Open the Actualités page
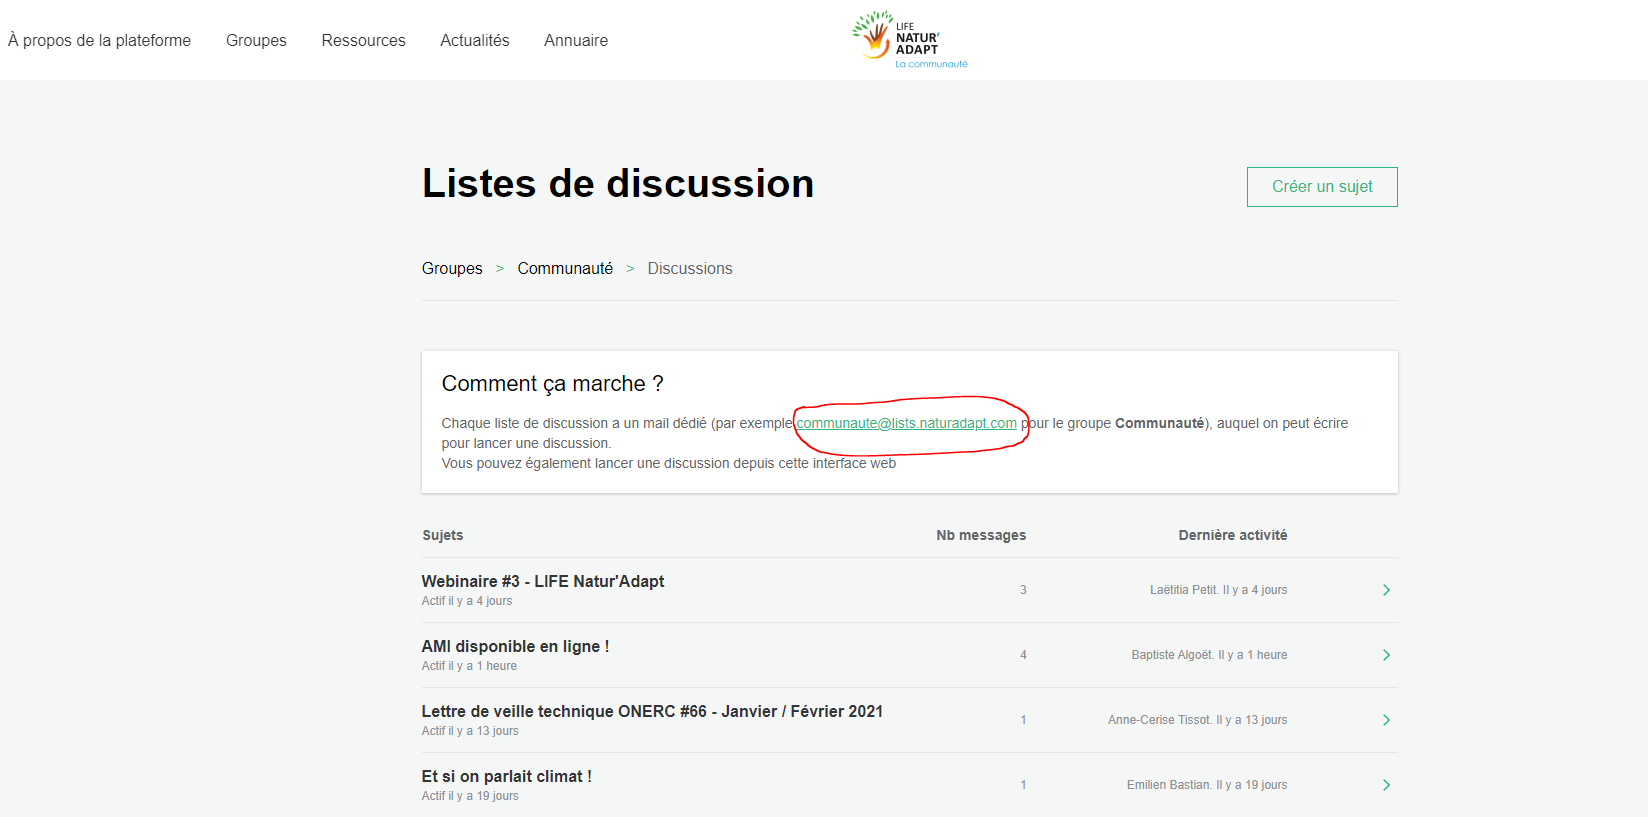1648x817 pixels. point(475,40)
